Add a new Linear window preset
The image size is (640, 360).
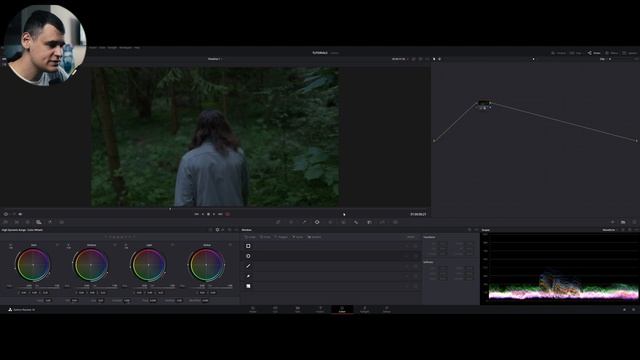coord(250,237)
